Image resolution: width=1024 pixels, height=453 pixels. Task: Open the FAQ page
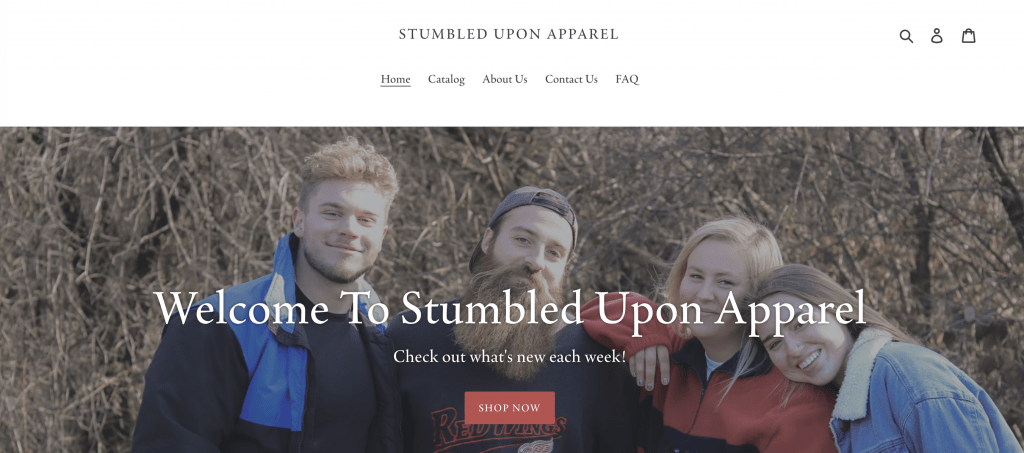pos(627,79)
